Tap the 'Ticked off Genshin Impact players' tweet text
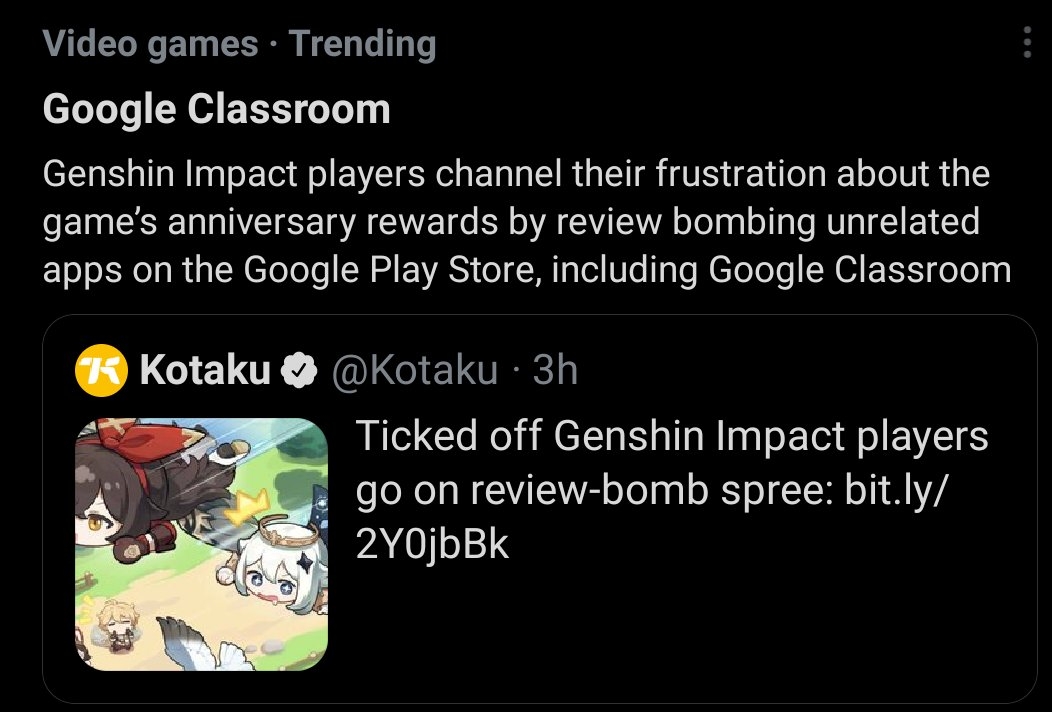Viewport: 1052px width, 712px height. pos(672,436)
